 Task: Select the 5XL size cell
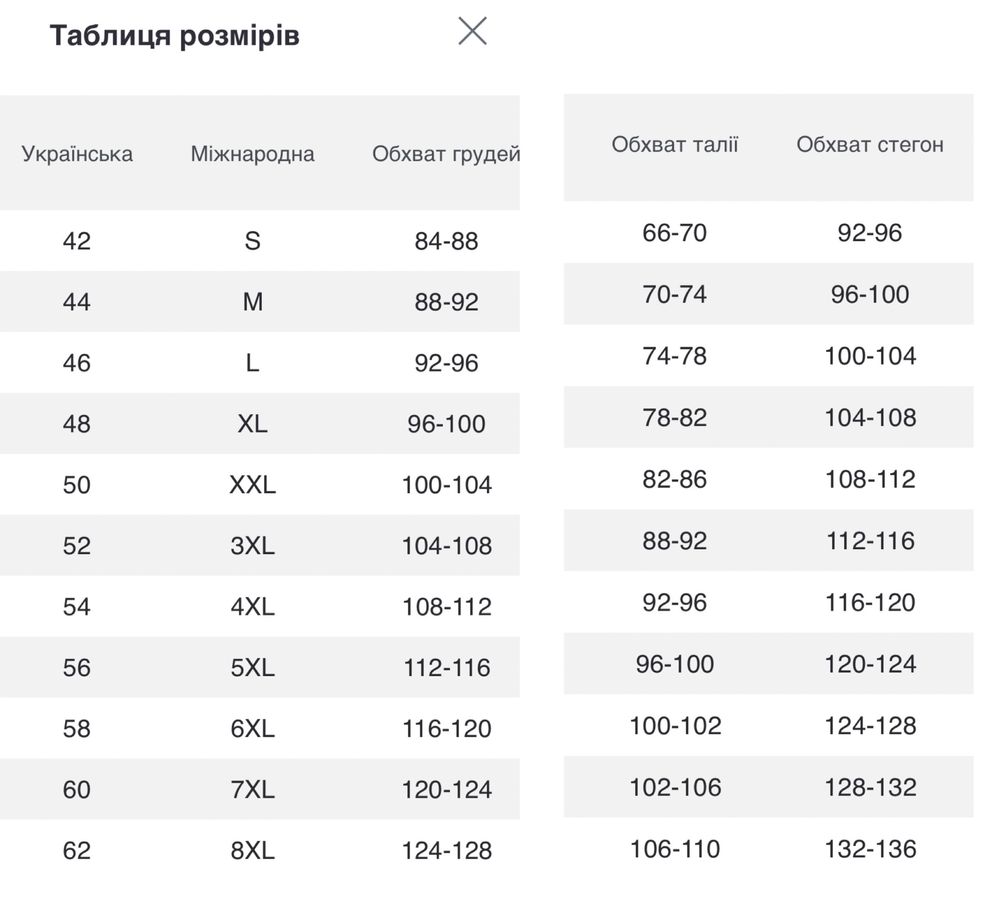252,668
